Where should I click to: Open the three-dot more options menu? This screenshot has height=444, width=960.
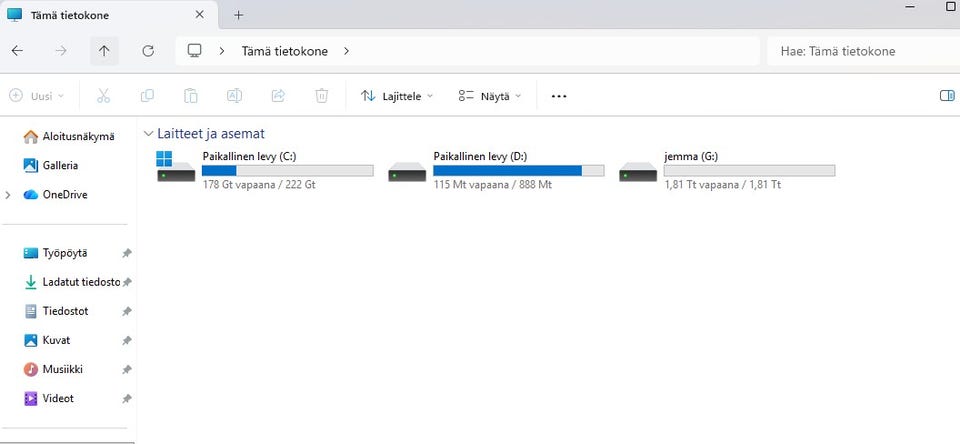559,96
